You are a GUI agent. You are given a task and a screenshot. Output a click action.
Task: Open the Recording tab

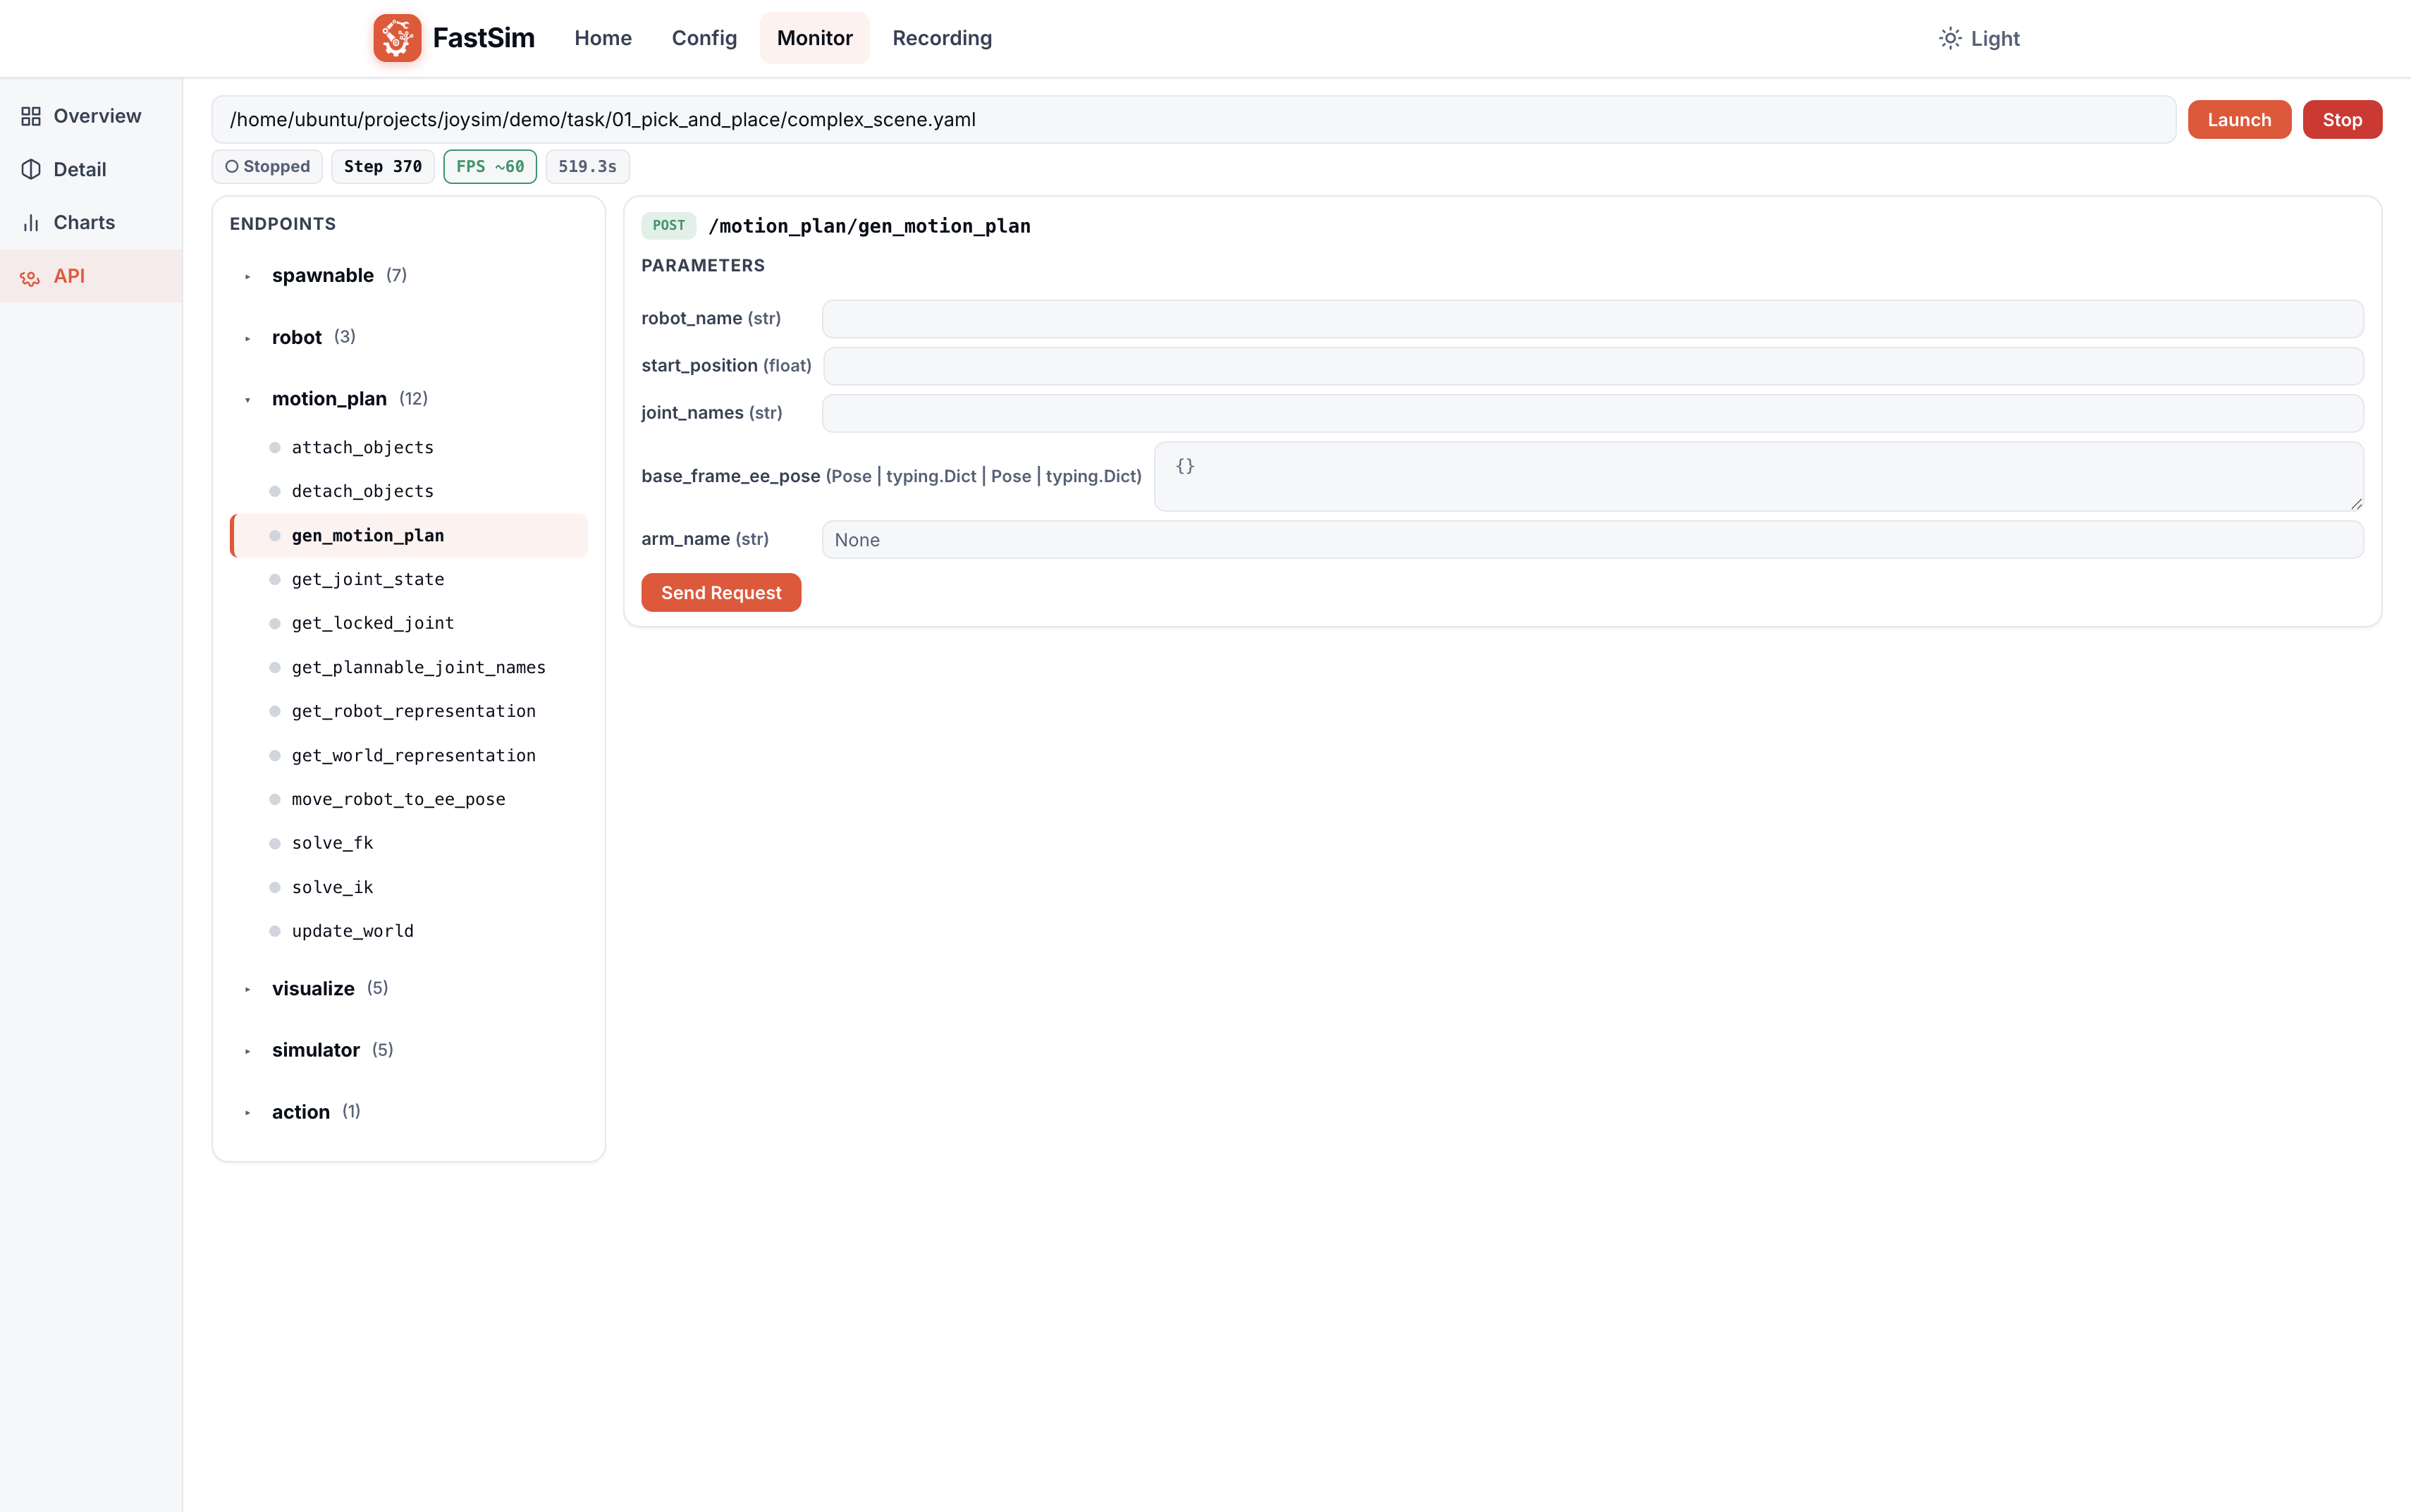click(x=942, y=38)
